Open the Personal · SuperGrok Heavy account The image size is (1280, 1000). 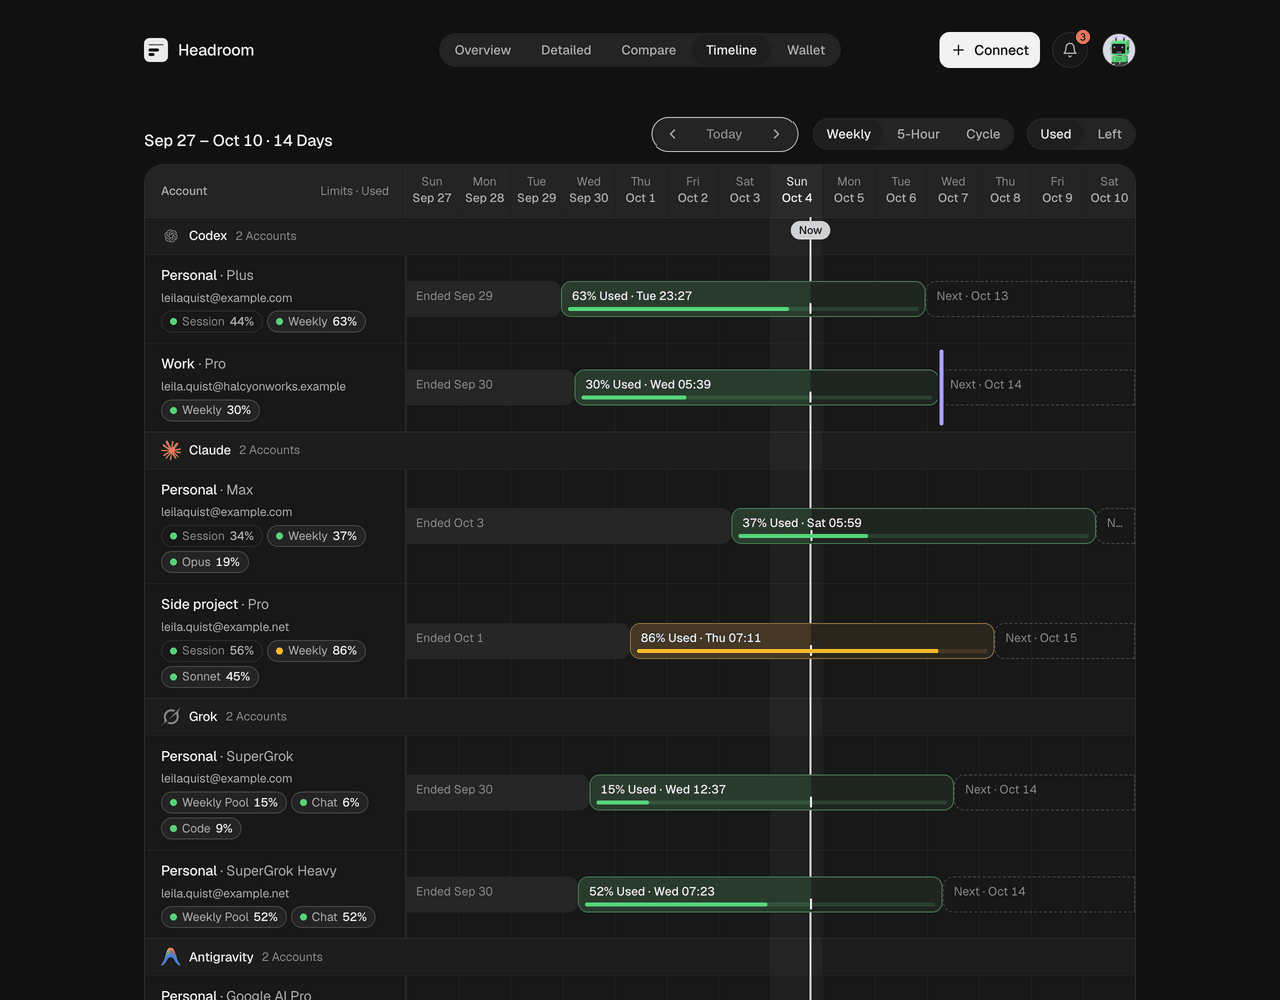(249, 871)
